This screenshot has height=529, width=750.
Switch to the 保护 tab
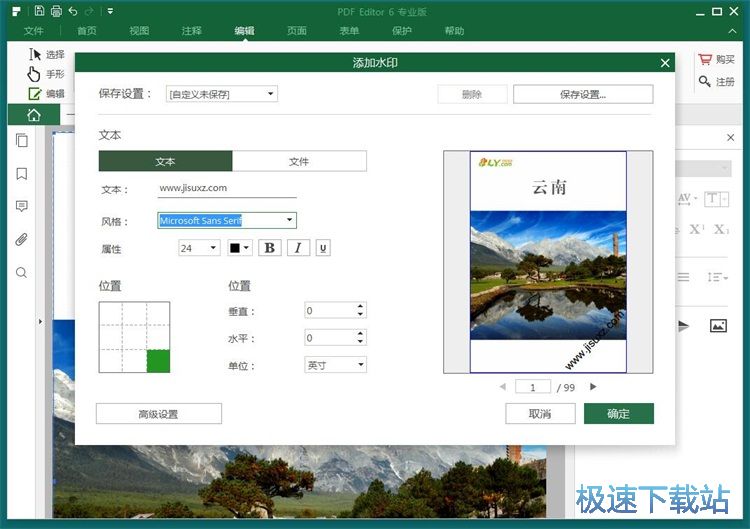[x=402, y=31]
